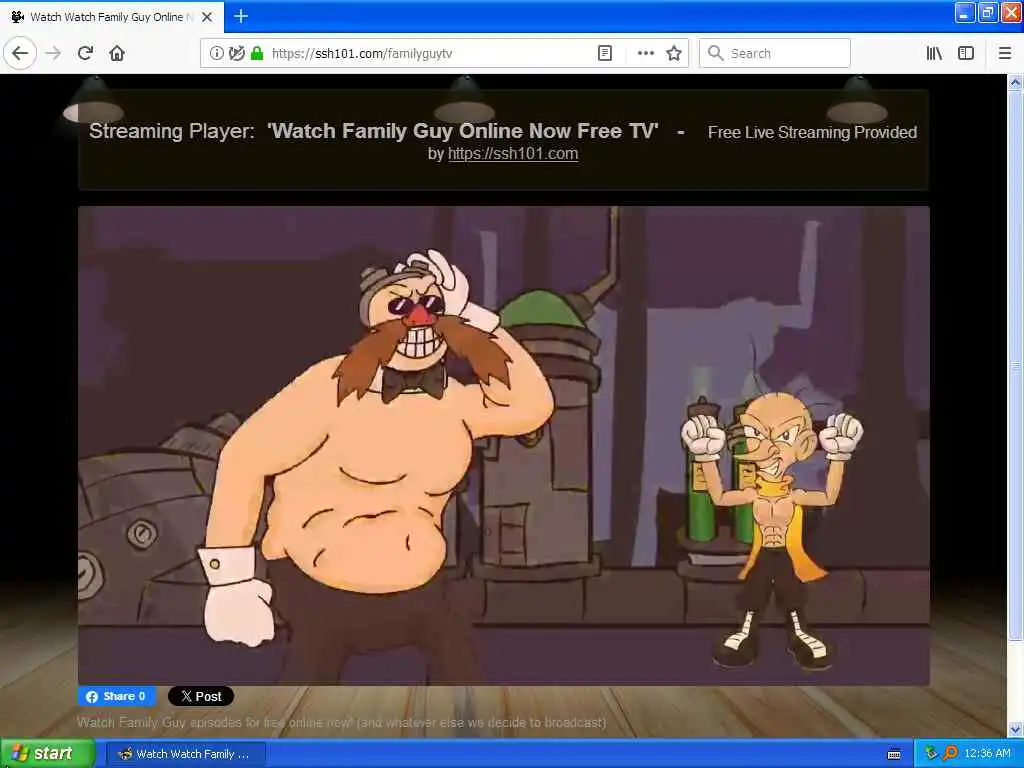
Task: Click the keyboard icon in the taskbar
Action: [894, 754]
